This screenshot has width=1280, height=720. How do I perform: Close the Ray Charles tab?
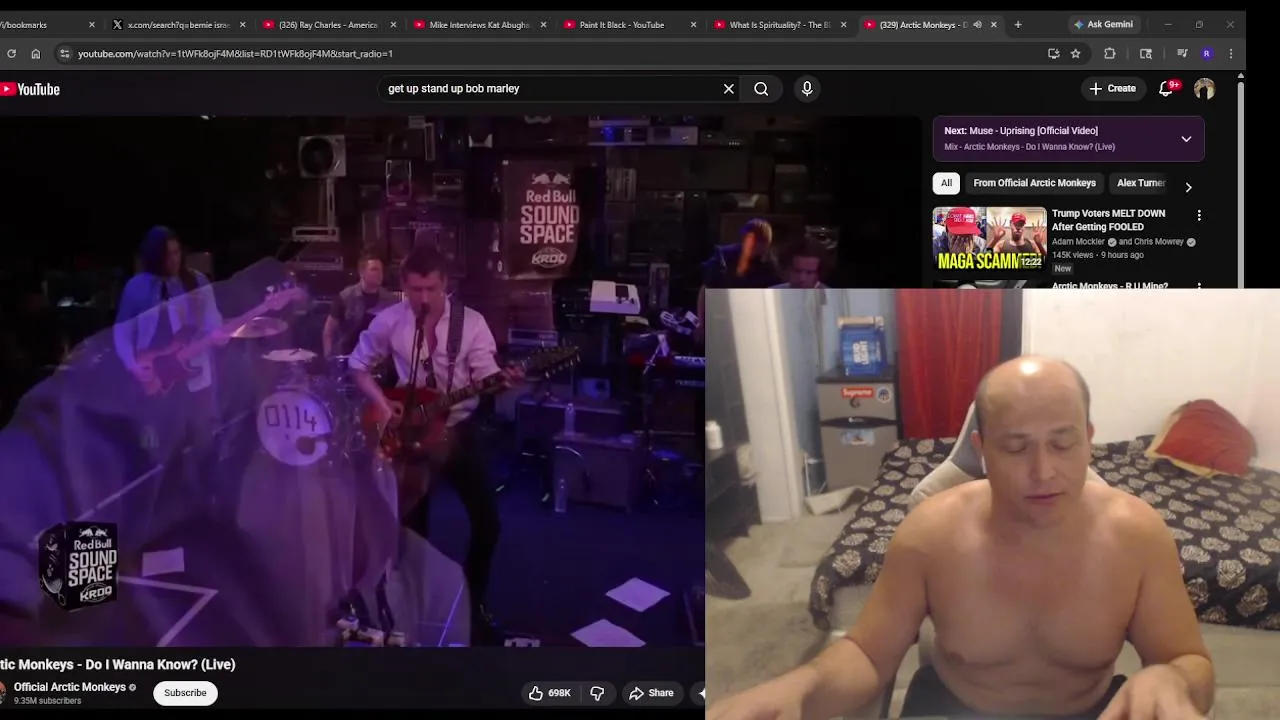[393, 25]
